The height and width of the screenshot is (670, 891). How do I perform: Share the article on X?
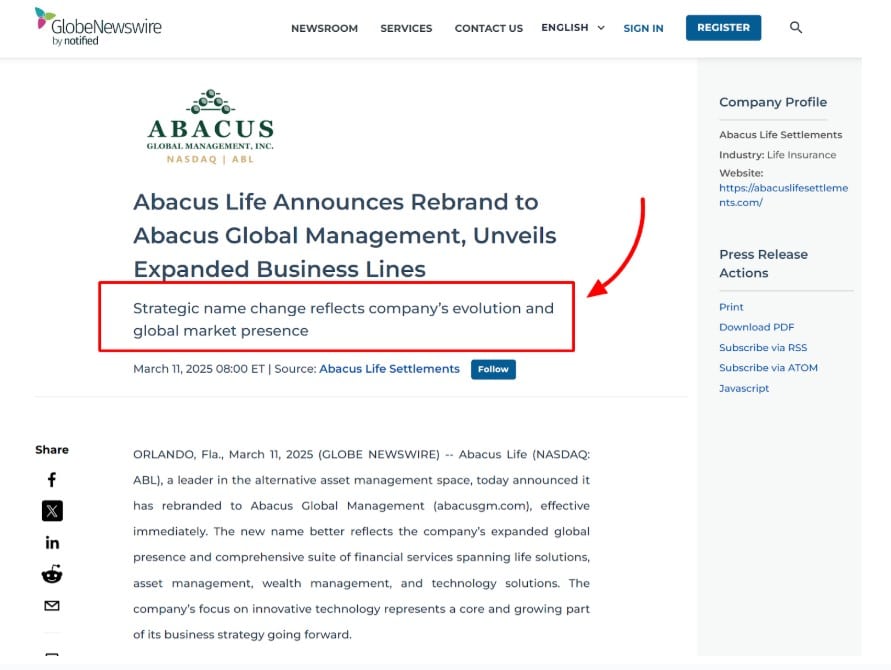52,511
